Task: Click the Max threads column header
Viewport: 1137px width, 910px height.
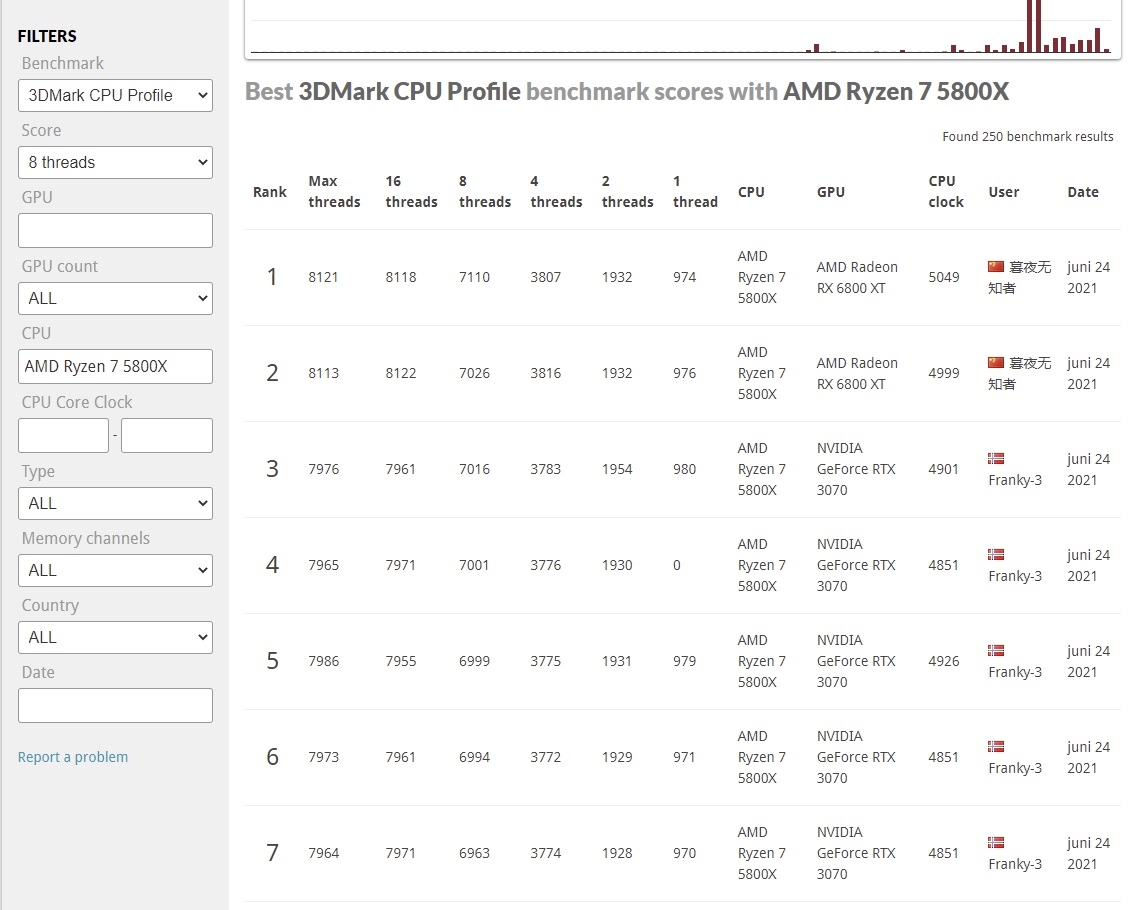Action: coord(334,191)
